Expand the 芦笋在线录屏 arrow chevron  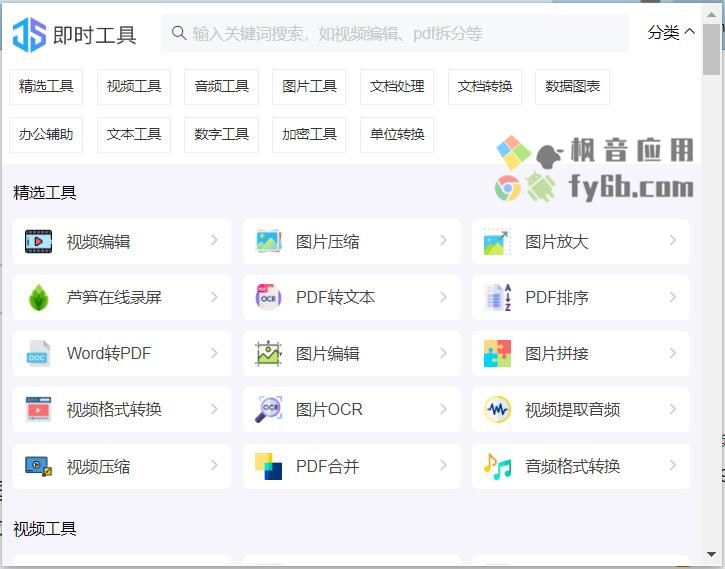214,297
